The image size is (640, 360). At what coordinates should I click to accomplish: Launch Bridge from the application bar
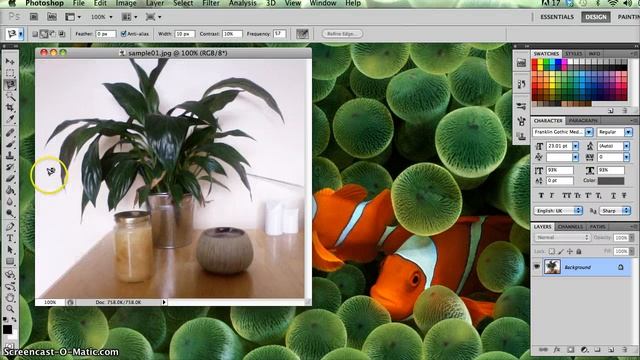[x=34, y=17]
